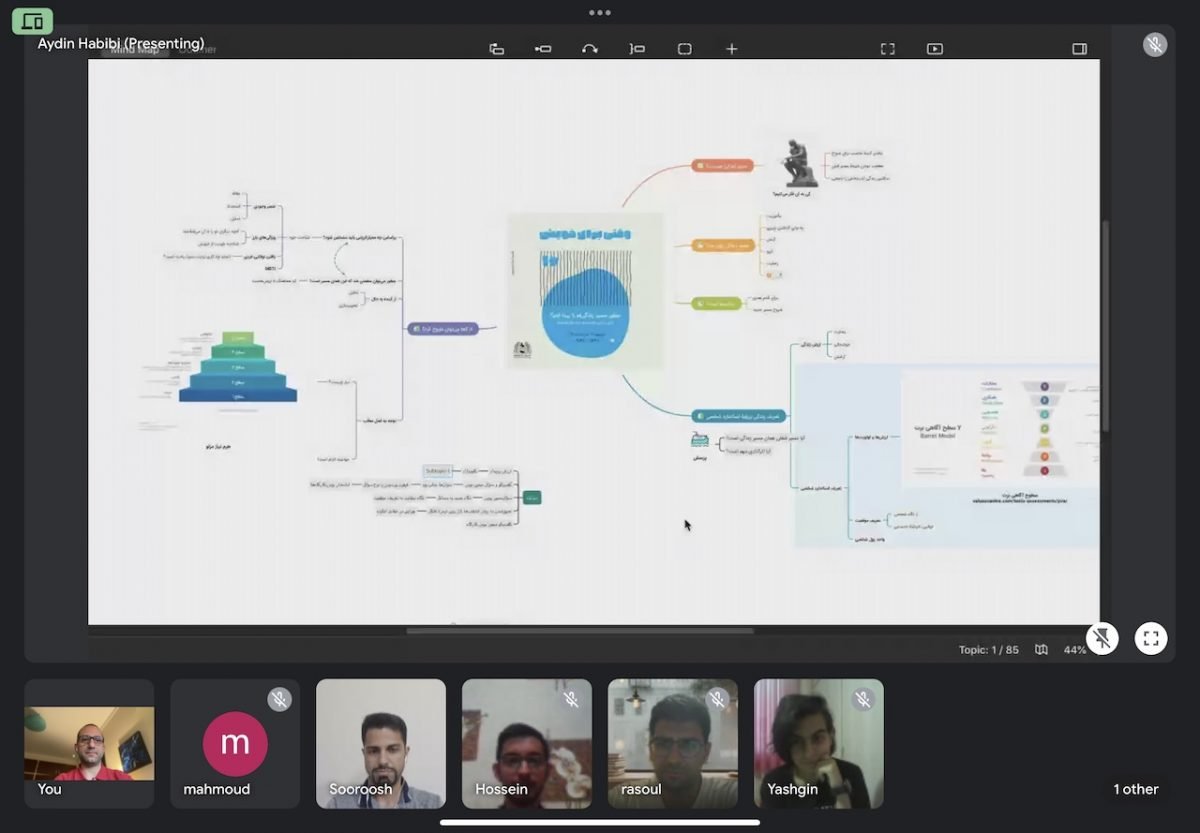The image size is (1200, 833).
Task: Select the purple topic node left of center
Action: point(443,328)
